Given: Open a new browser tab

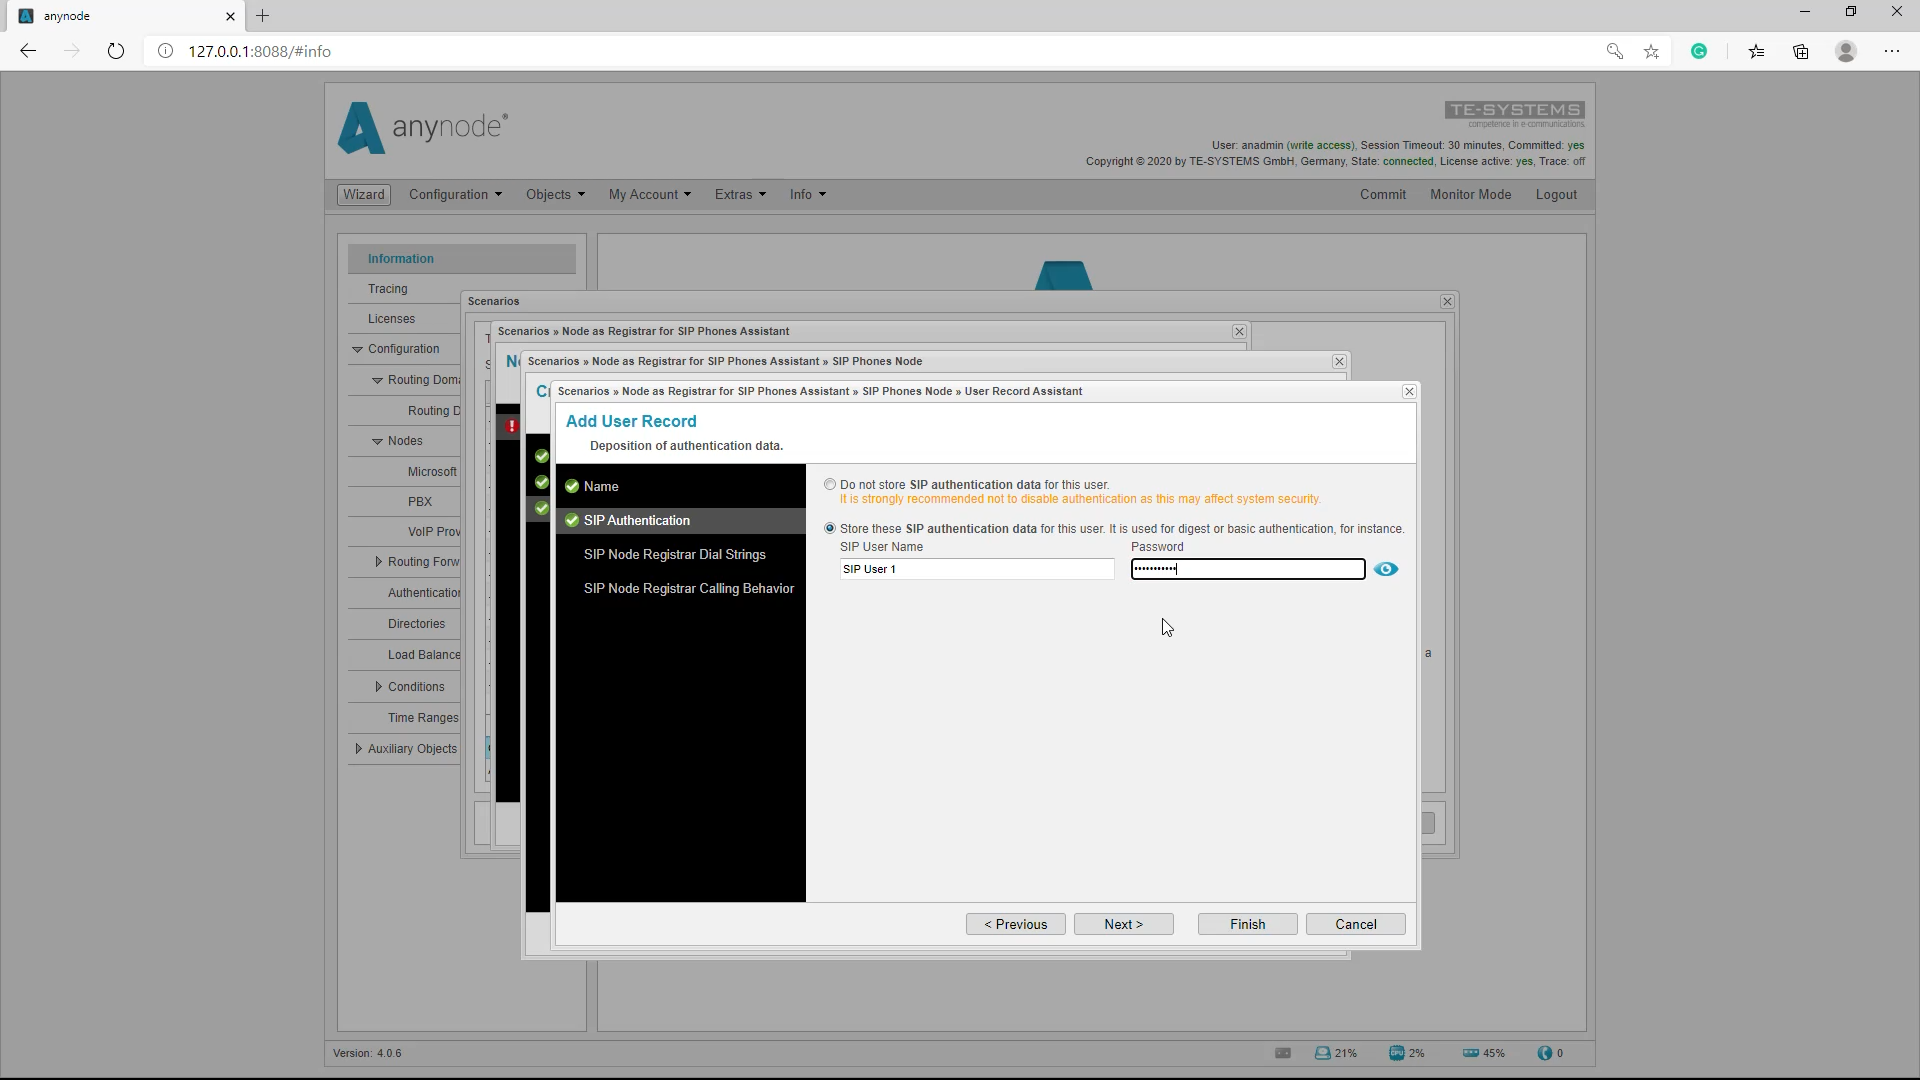Looking at the screenshot, I should click(x=263, y=16).
